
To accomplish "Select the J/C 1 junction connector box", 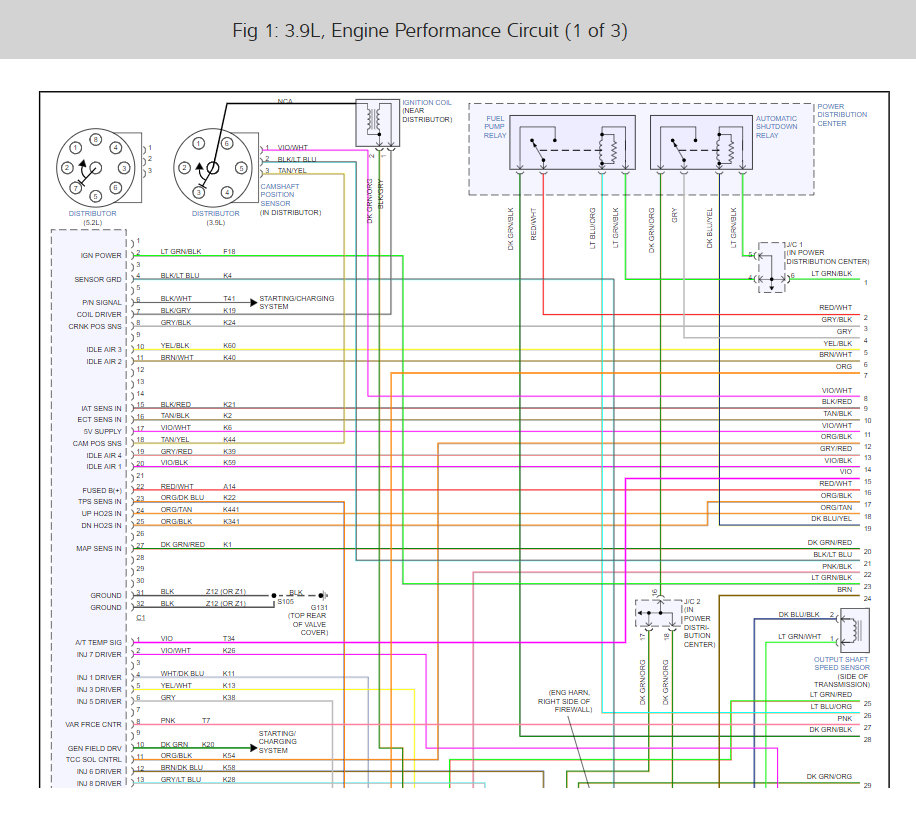I will click(771, 267).
